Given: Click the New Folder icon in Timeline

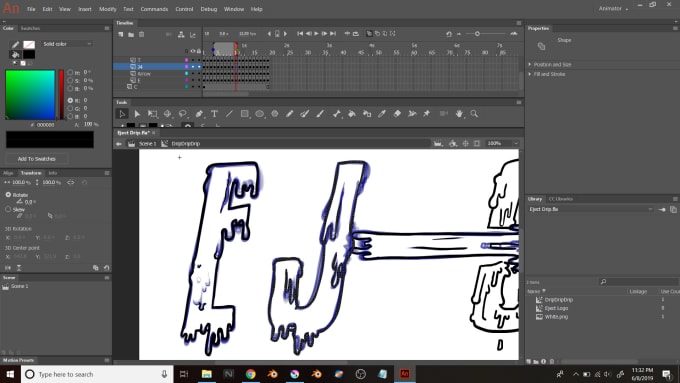Looking at the screenshot, I should [x=131, y=34].
